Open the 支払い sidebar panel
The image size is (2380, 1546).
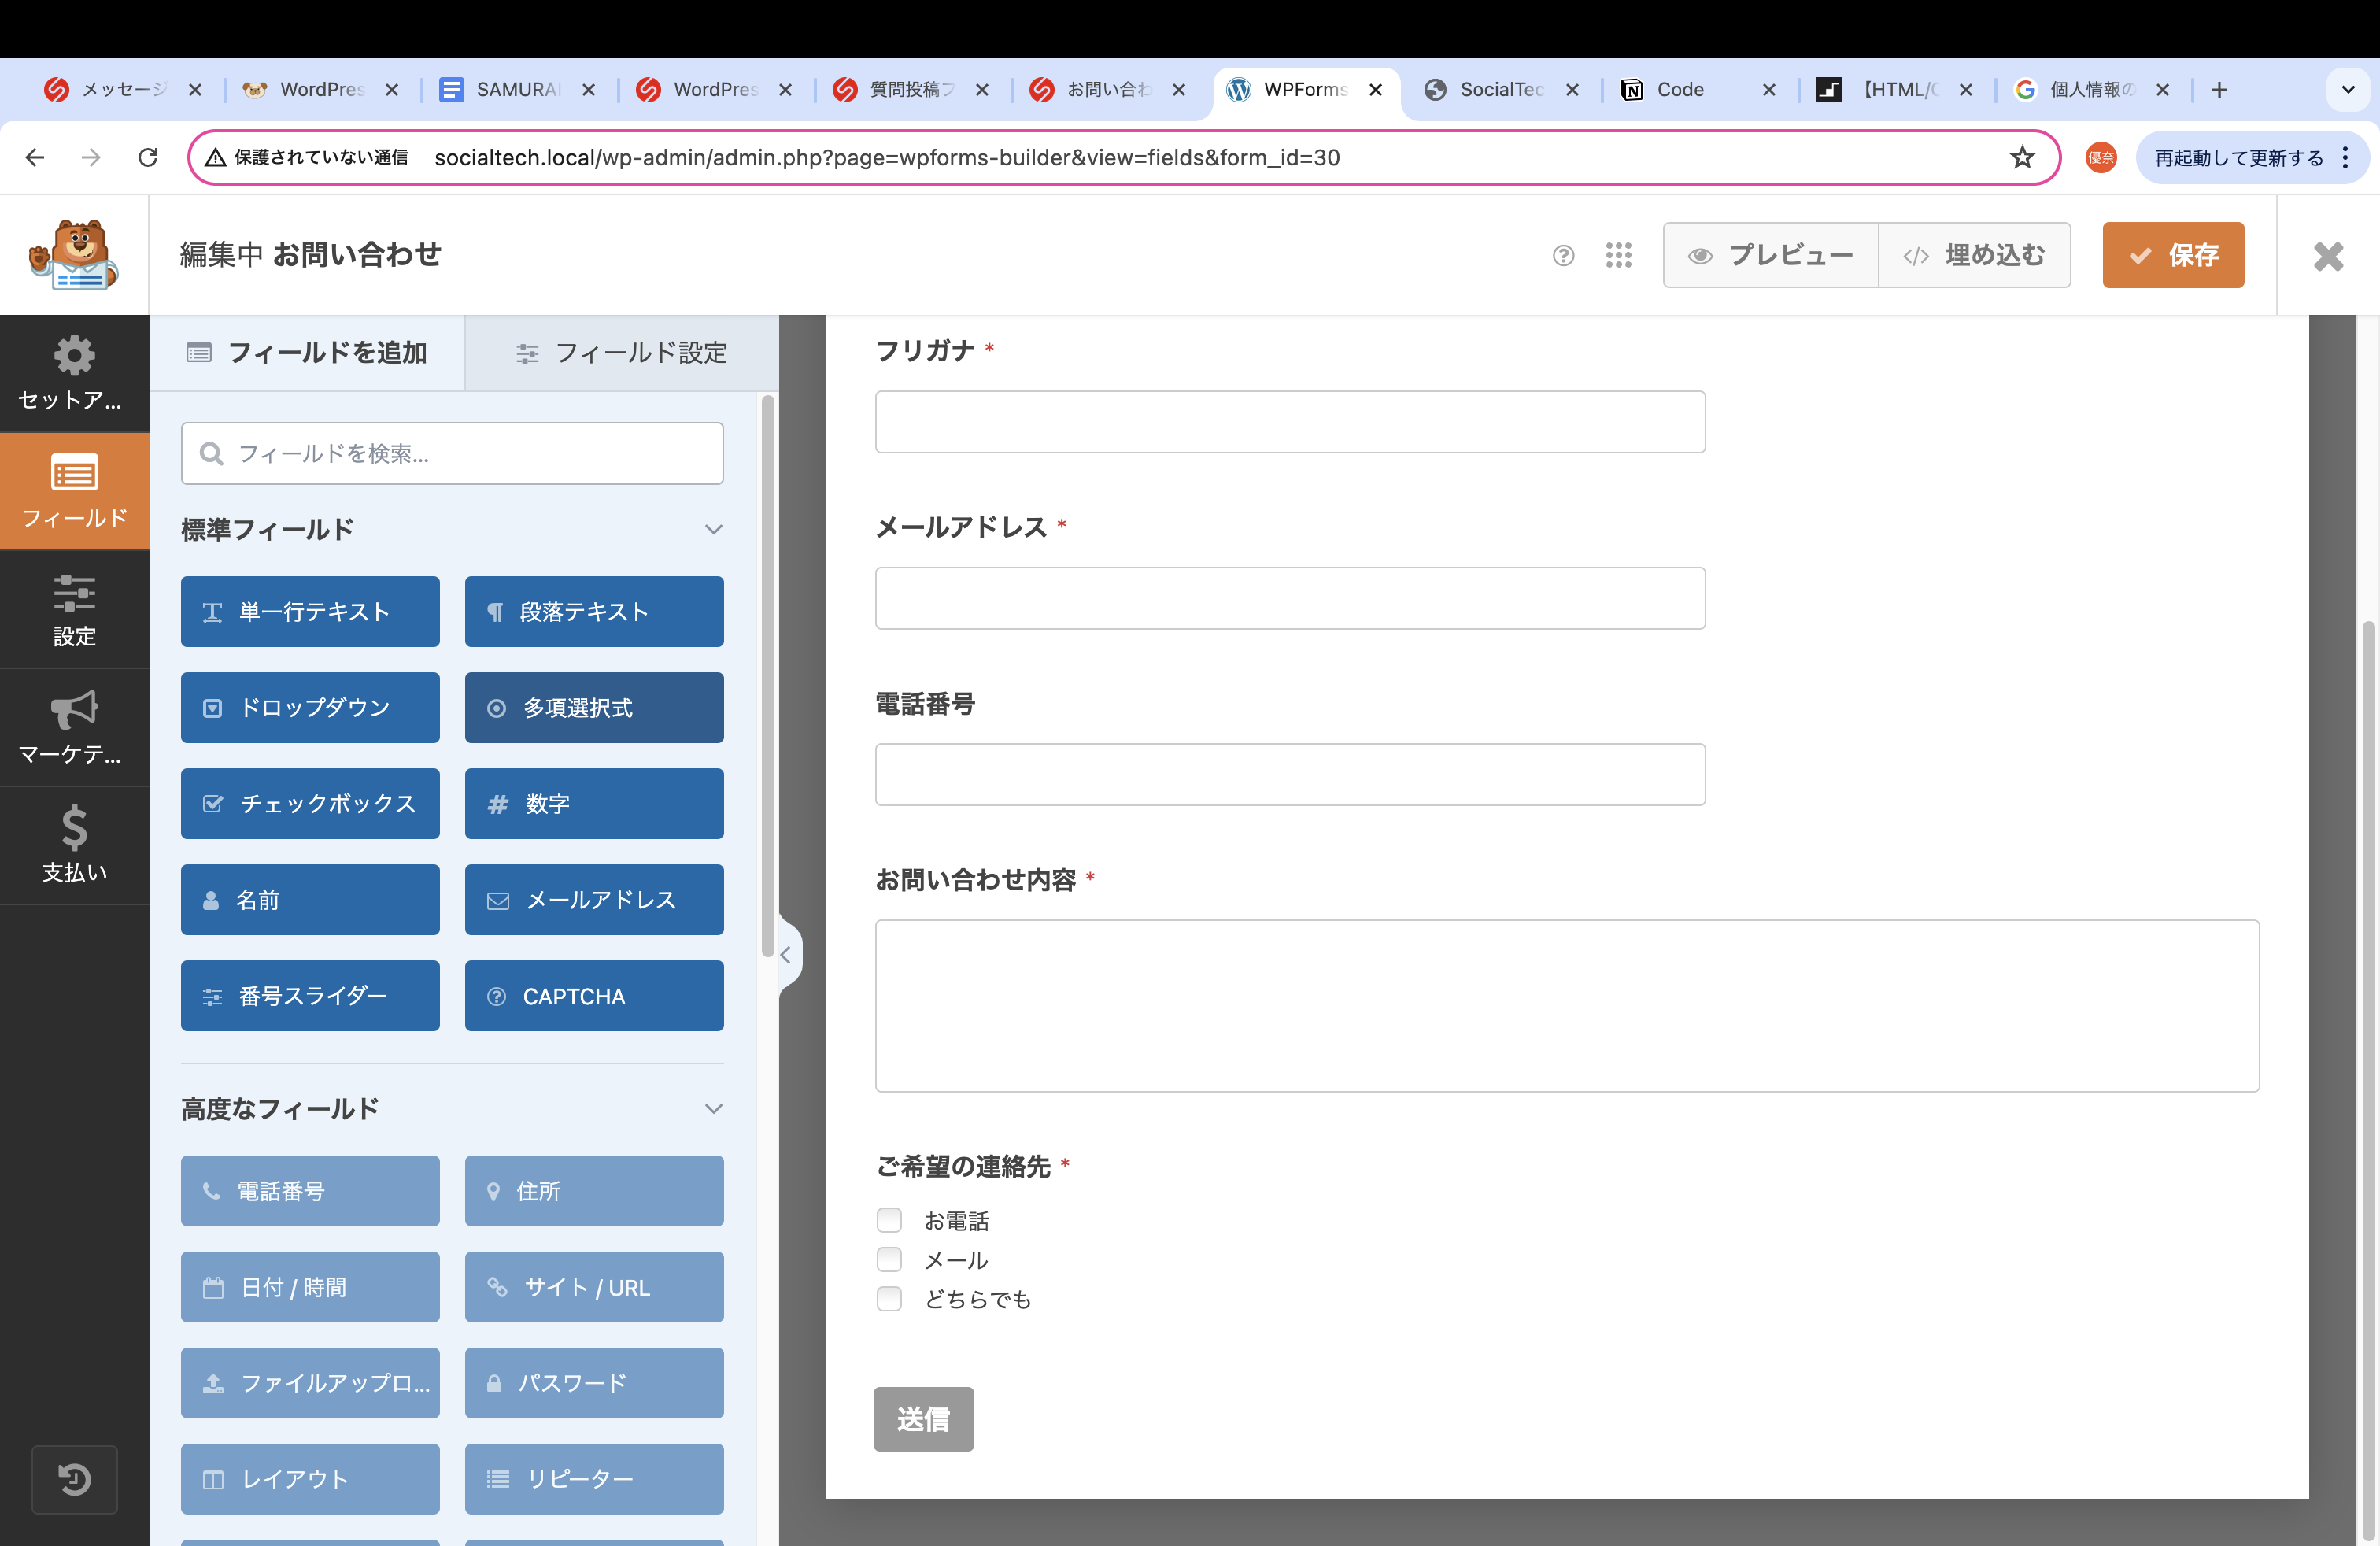(x=74, y=845)
